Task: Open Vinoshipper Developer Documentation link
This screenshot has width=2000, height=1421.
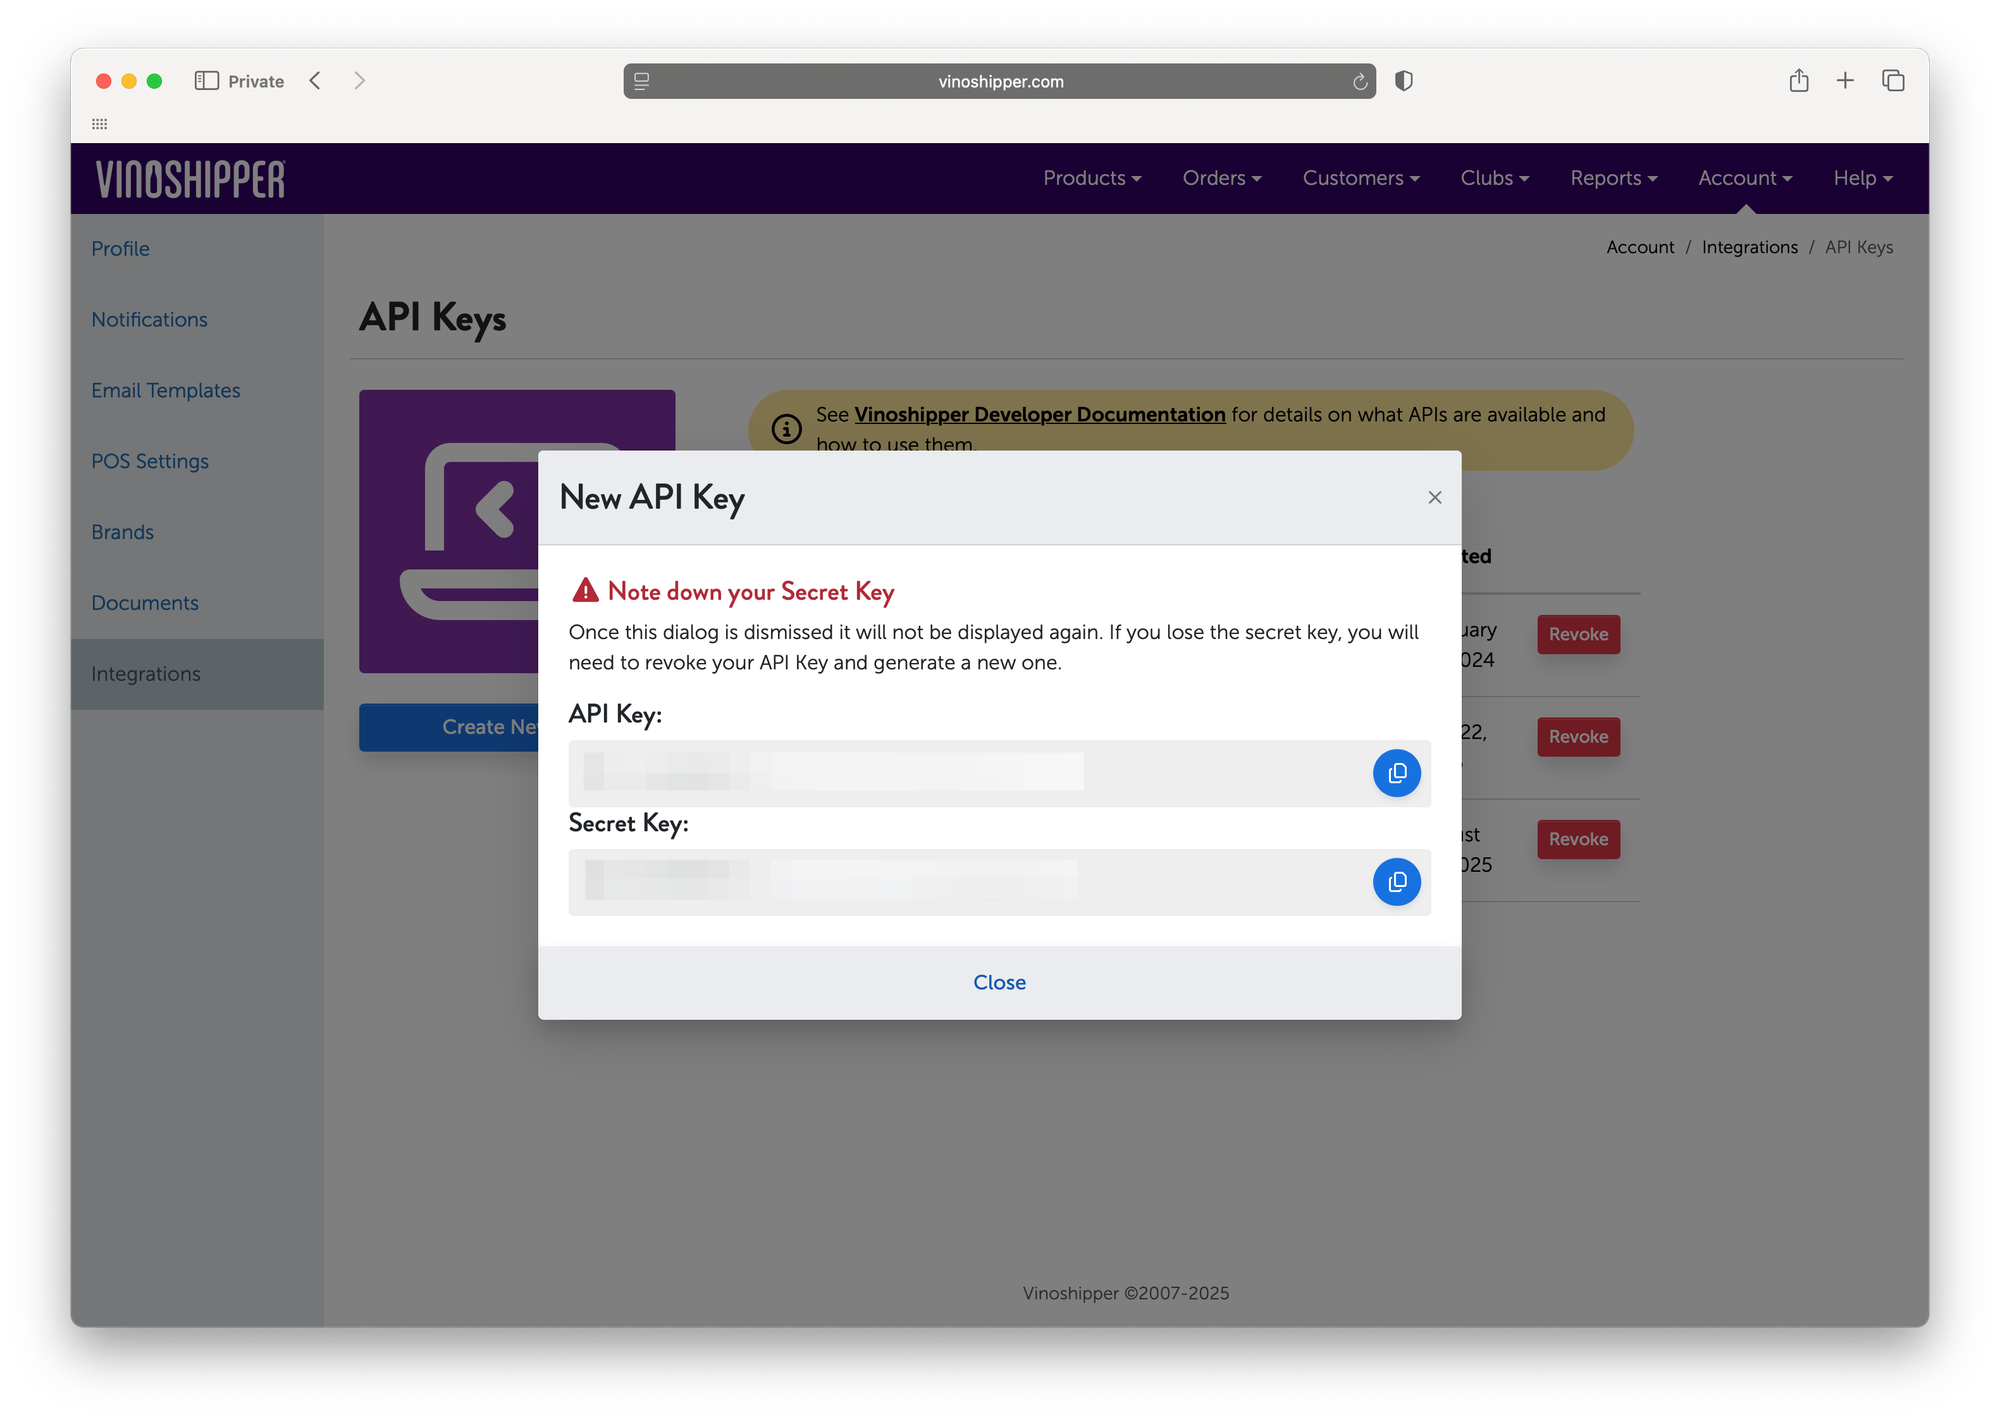Action: [x=1040, y=414]
